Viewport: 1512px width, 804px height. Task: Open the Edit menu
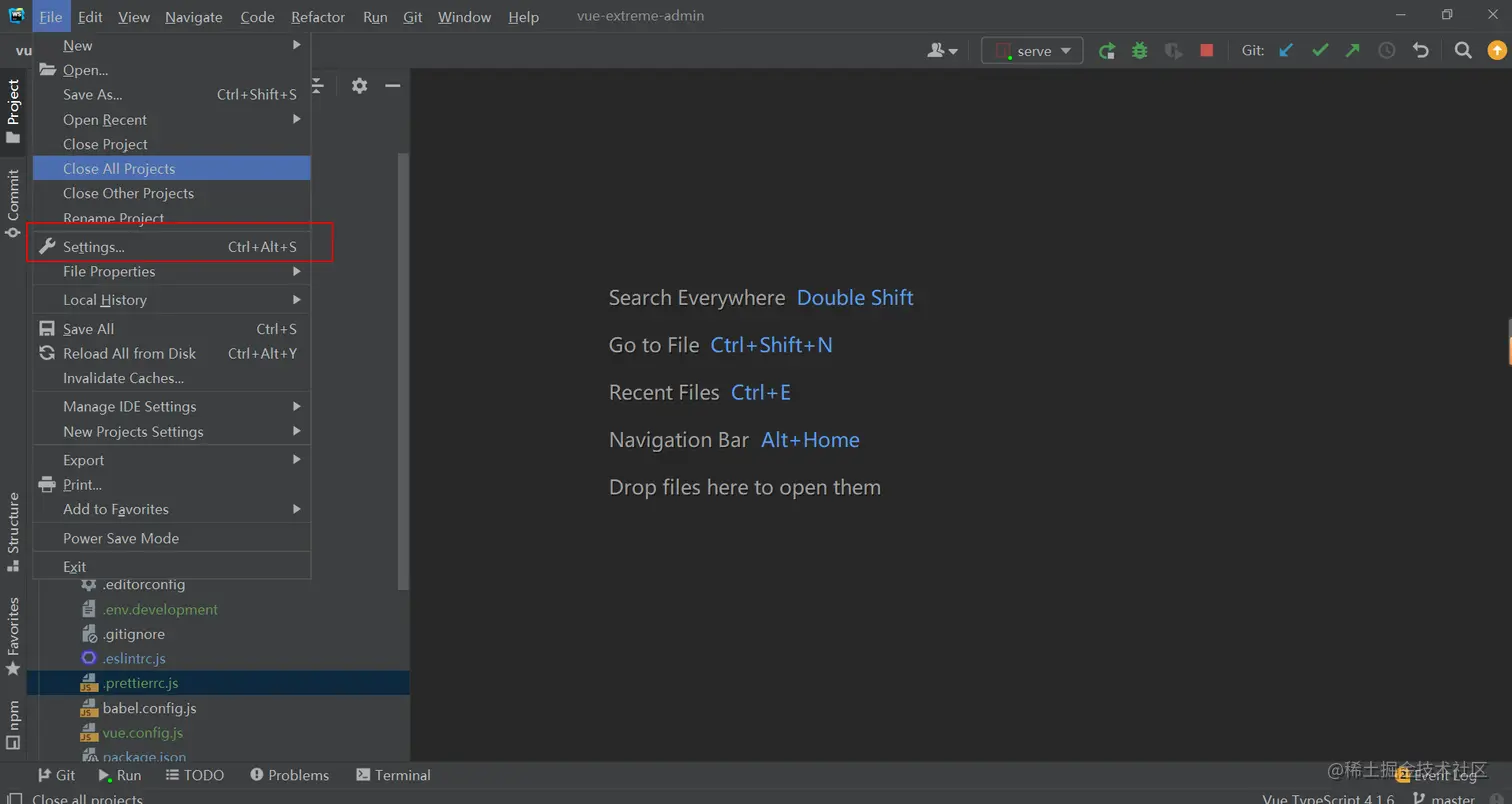point(90,17)
